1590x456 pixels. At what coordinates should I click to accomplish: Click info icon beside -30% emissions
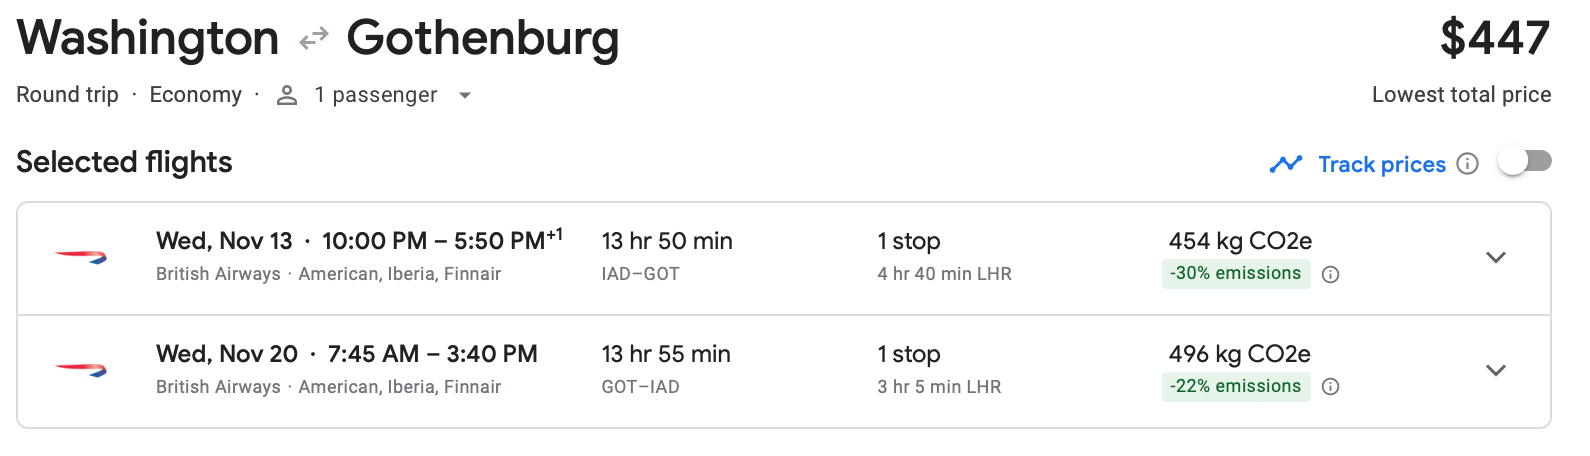(1330, 275)
